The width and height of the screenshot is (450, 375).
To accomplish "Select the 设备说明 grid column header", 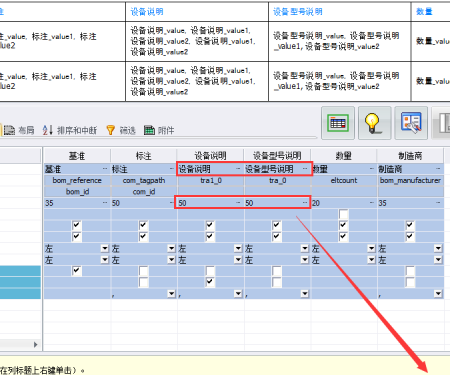I will [x=210, y=156].
